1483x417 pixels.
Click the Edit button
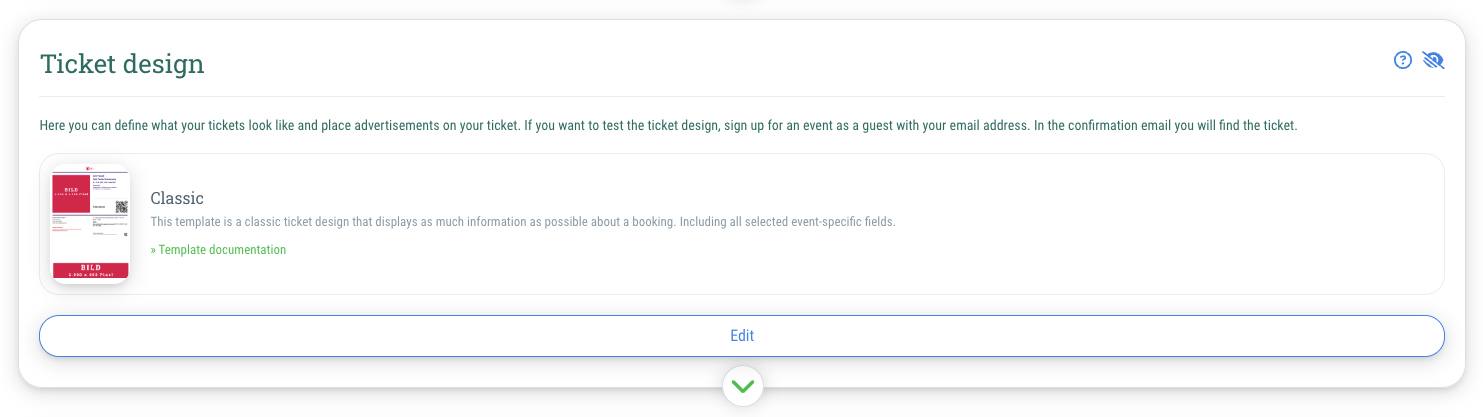click(x=742, y=336)
